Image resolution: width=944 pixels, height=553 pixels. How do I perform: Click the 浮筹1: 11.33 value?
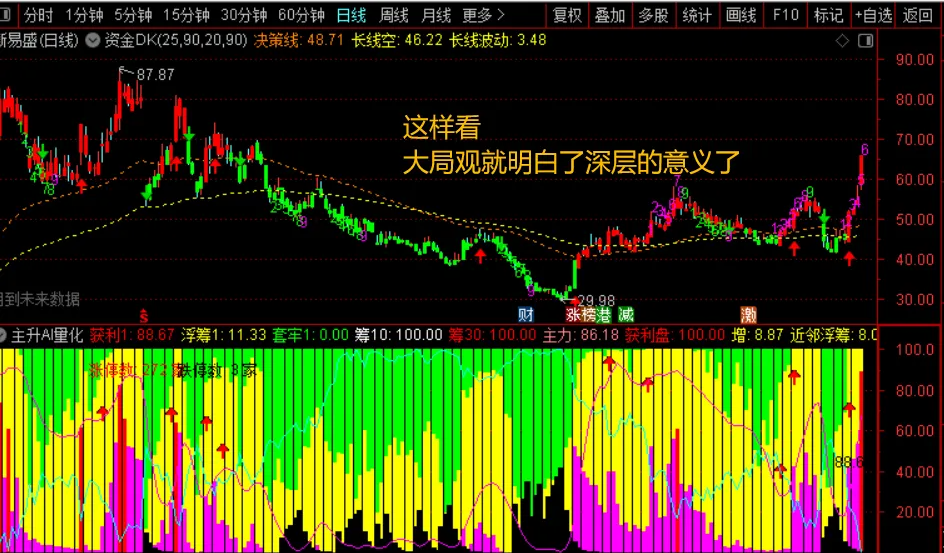click(x=223, y=334)
